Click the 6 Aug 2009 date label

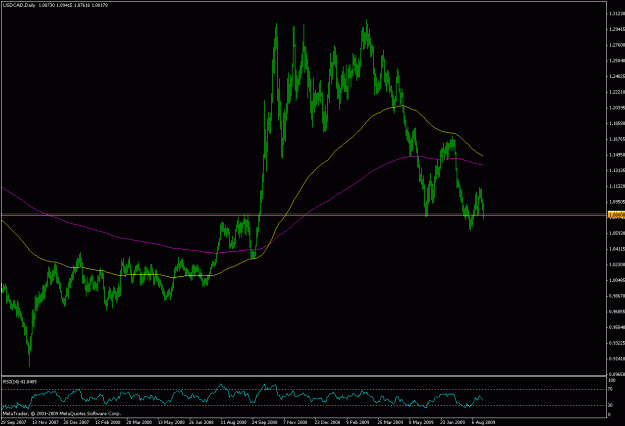483,422
